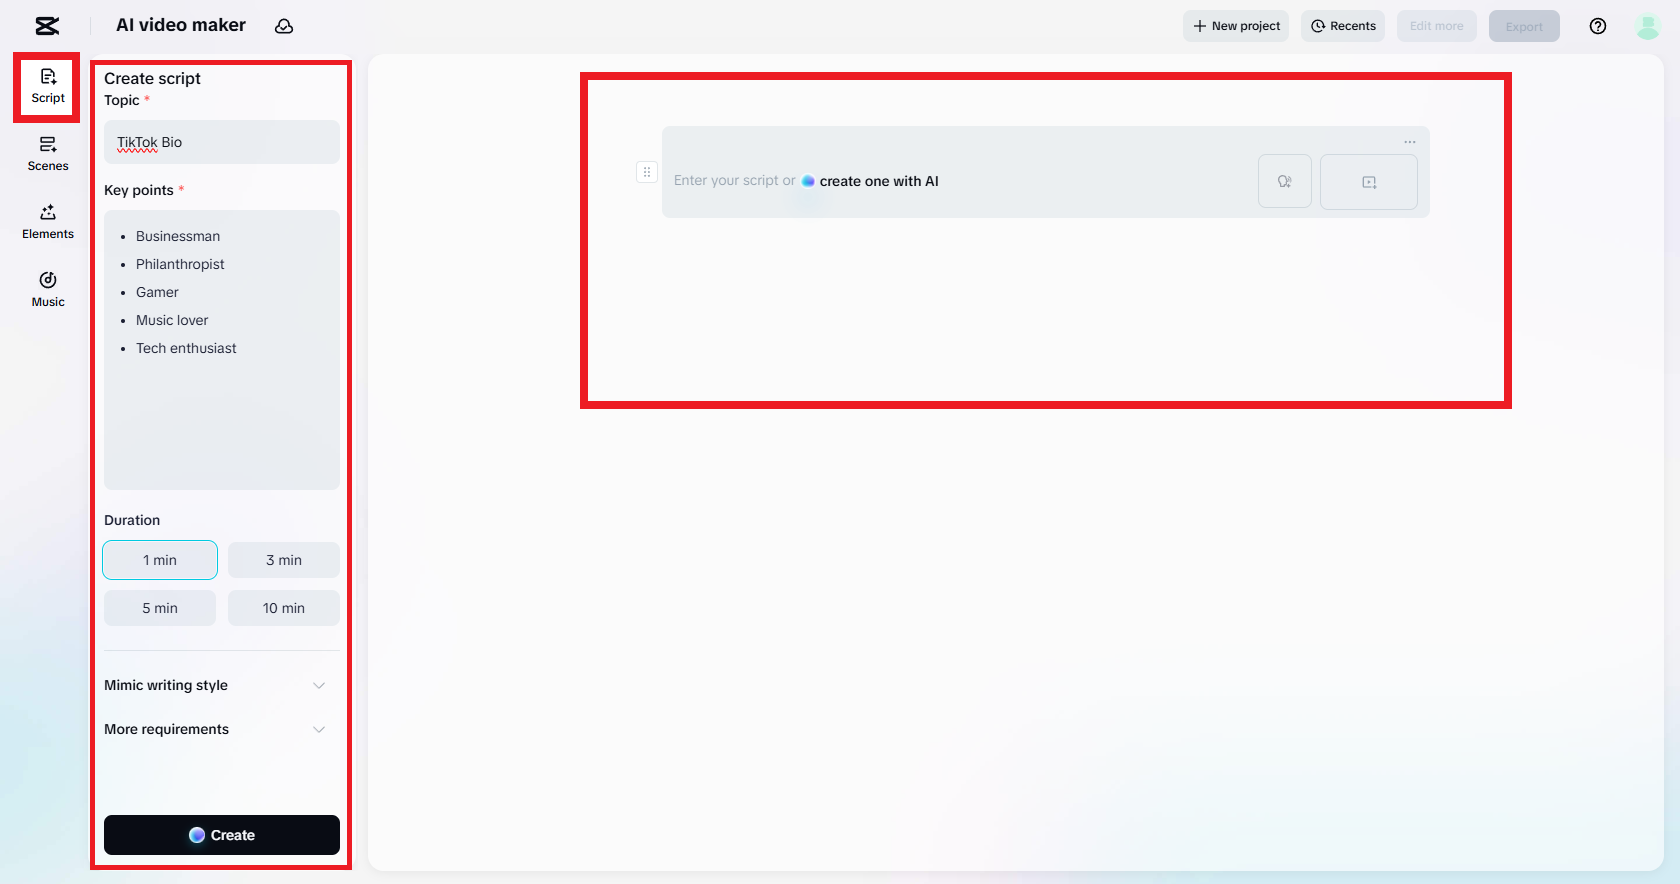The height and width of the screenshot is (884, 1680).
Task: Click inside the Key points text area
Action: 222,350
